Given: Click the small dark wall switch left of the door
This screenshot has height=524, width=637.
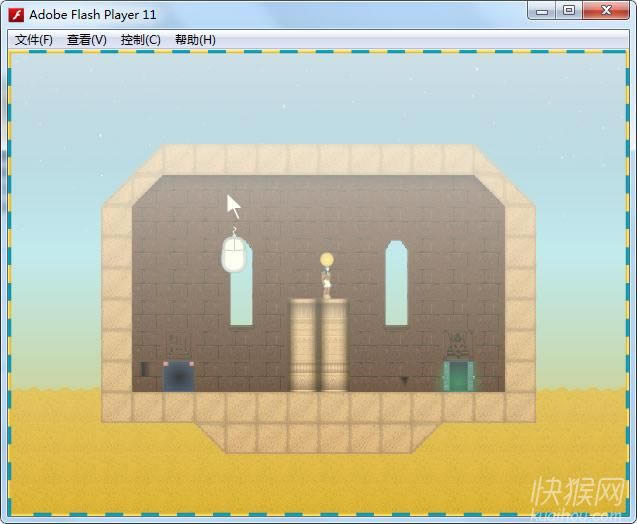Looking at the screenshot, I should (145, 369).
